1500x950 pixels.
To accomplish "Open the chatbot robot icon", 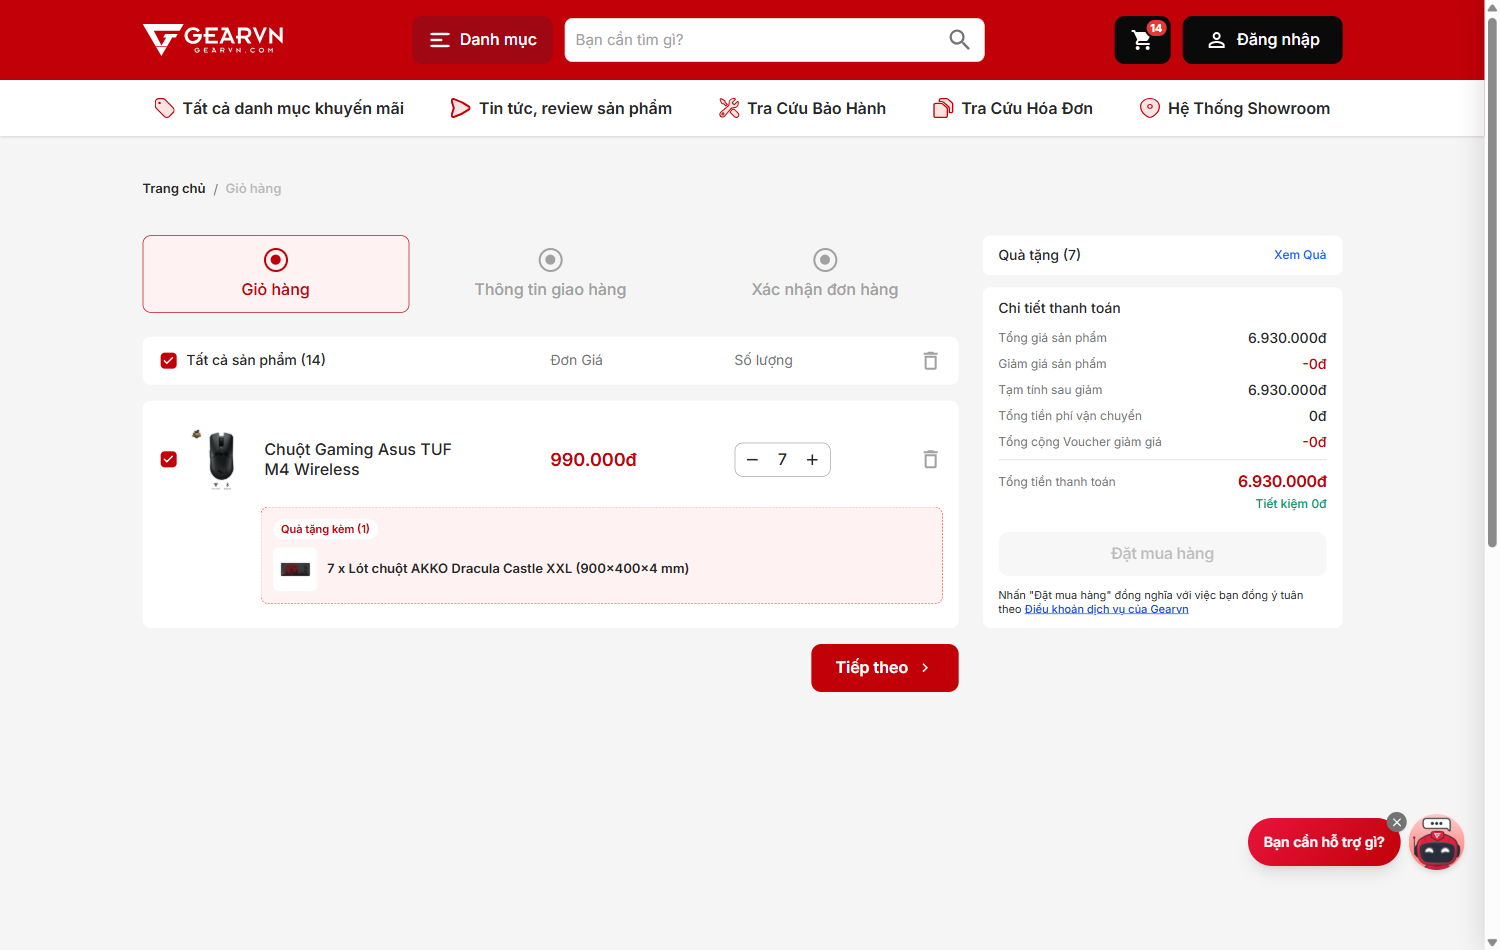I will point(1437,843).
